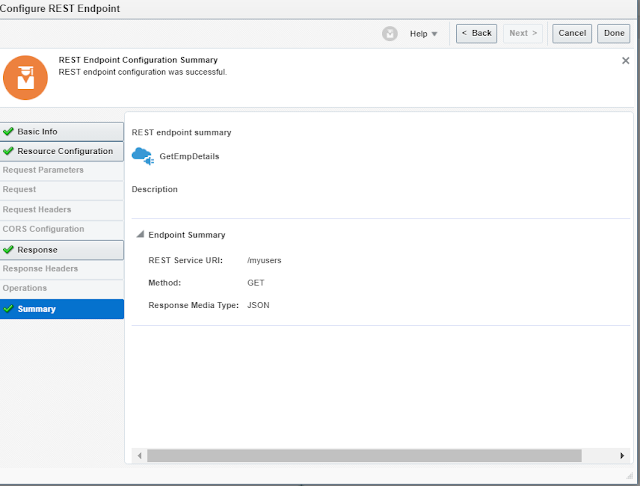Click the cloud plug endpoint icon
Image resolution: width=640 pixels, height=486 pixels.
pos(143,156)
